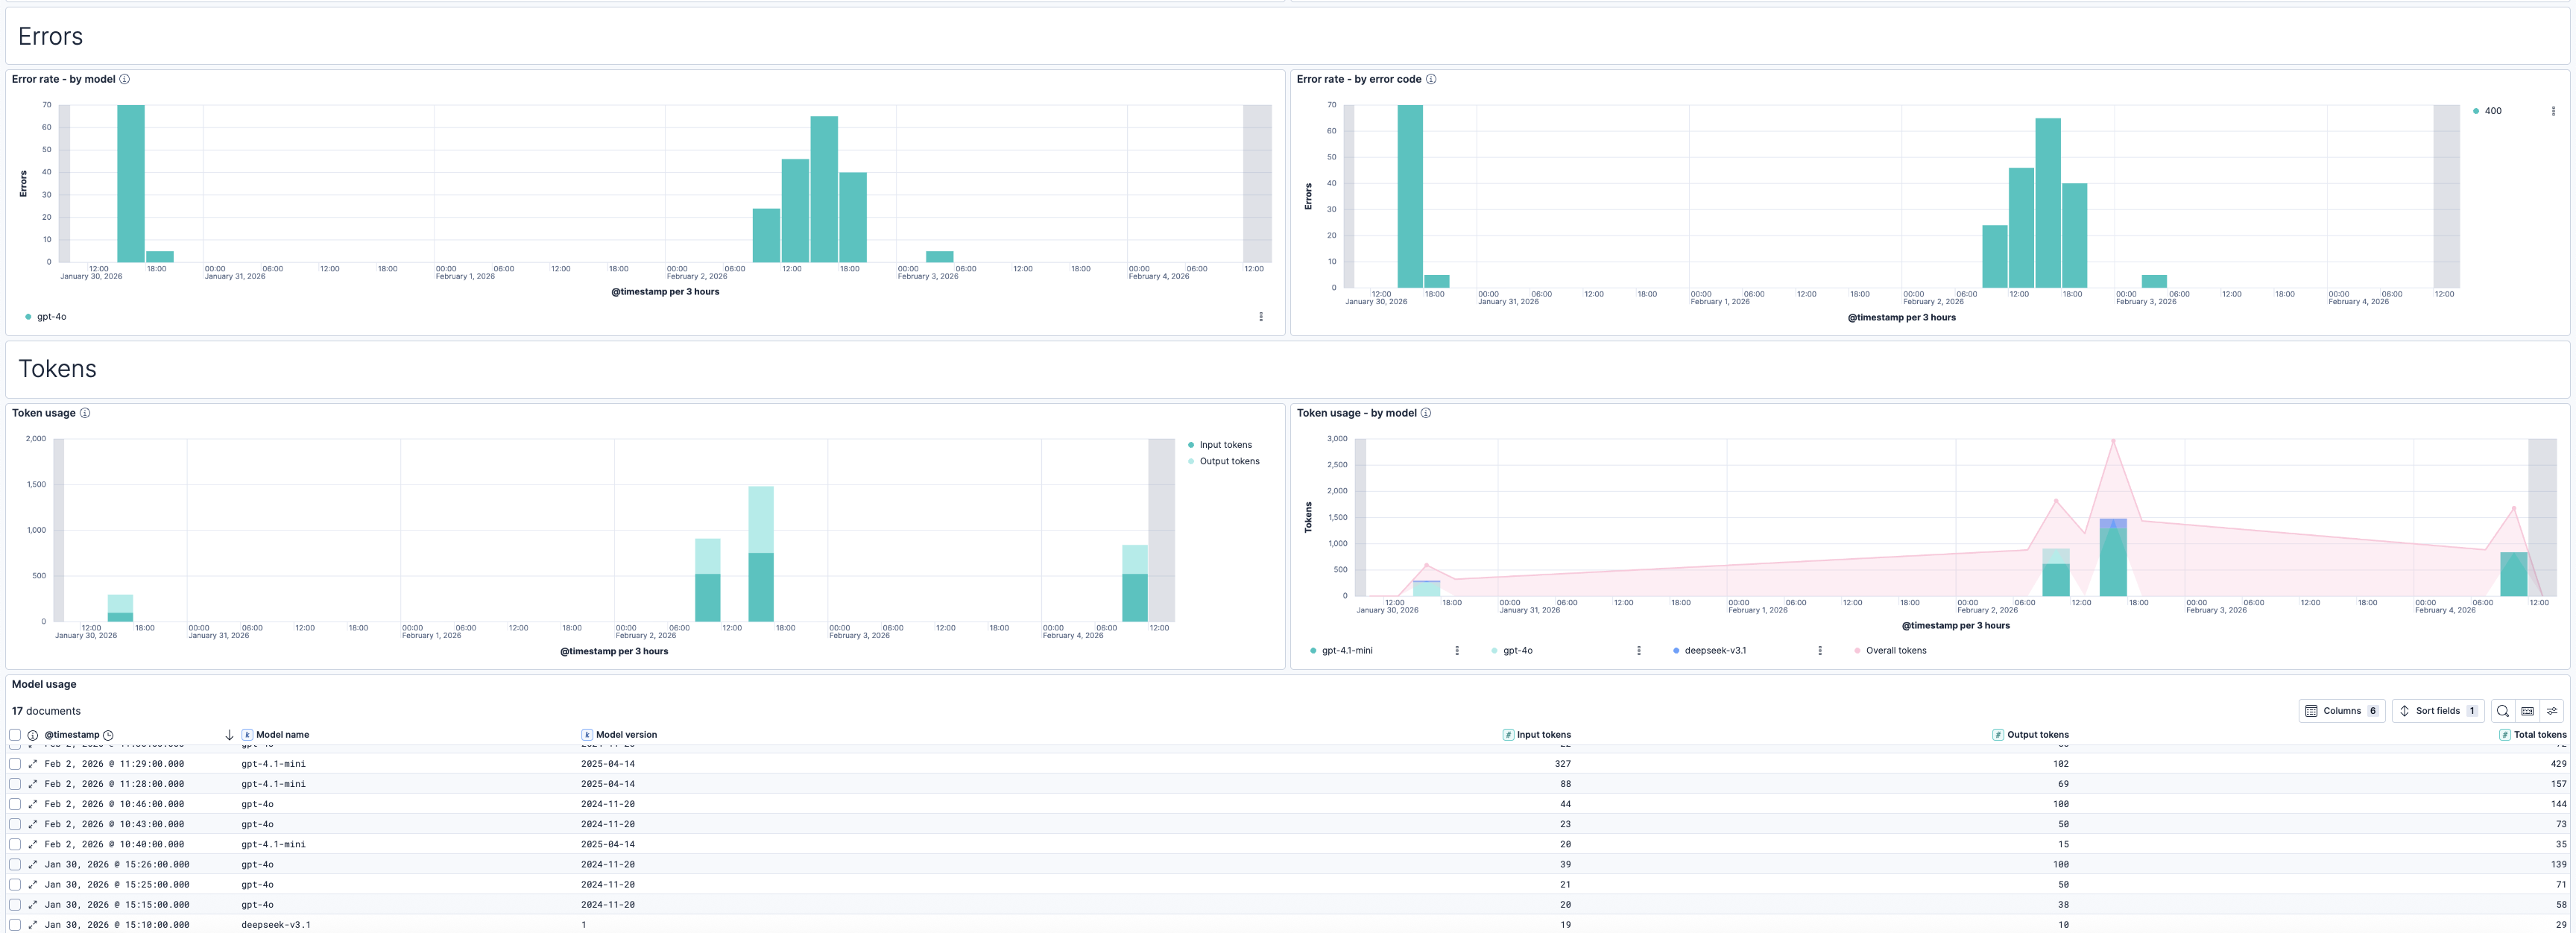
Task: Check the select-all checkbox in the table header
Action: click(x=15, y=735)
